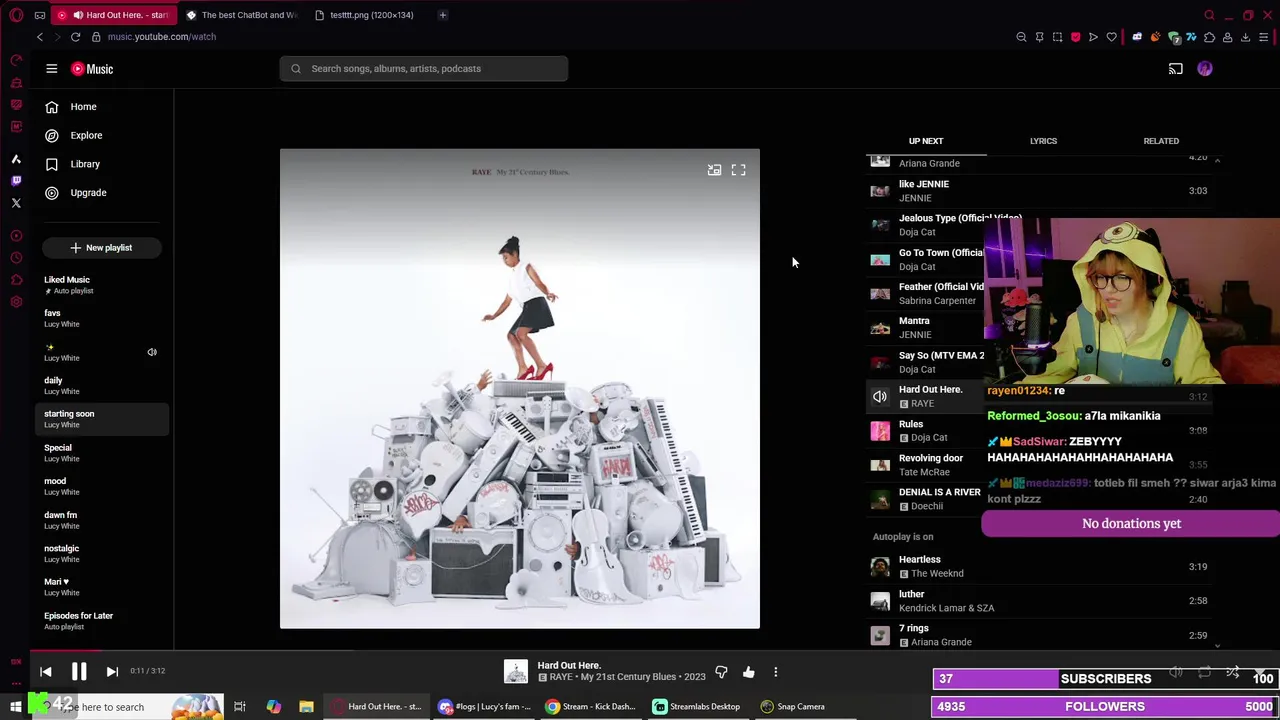The width and height of the screenshot is (1280, 720).
Task: Open the player's three-dot more options menu
Action: [x=775, y=672]
